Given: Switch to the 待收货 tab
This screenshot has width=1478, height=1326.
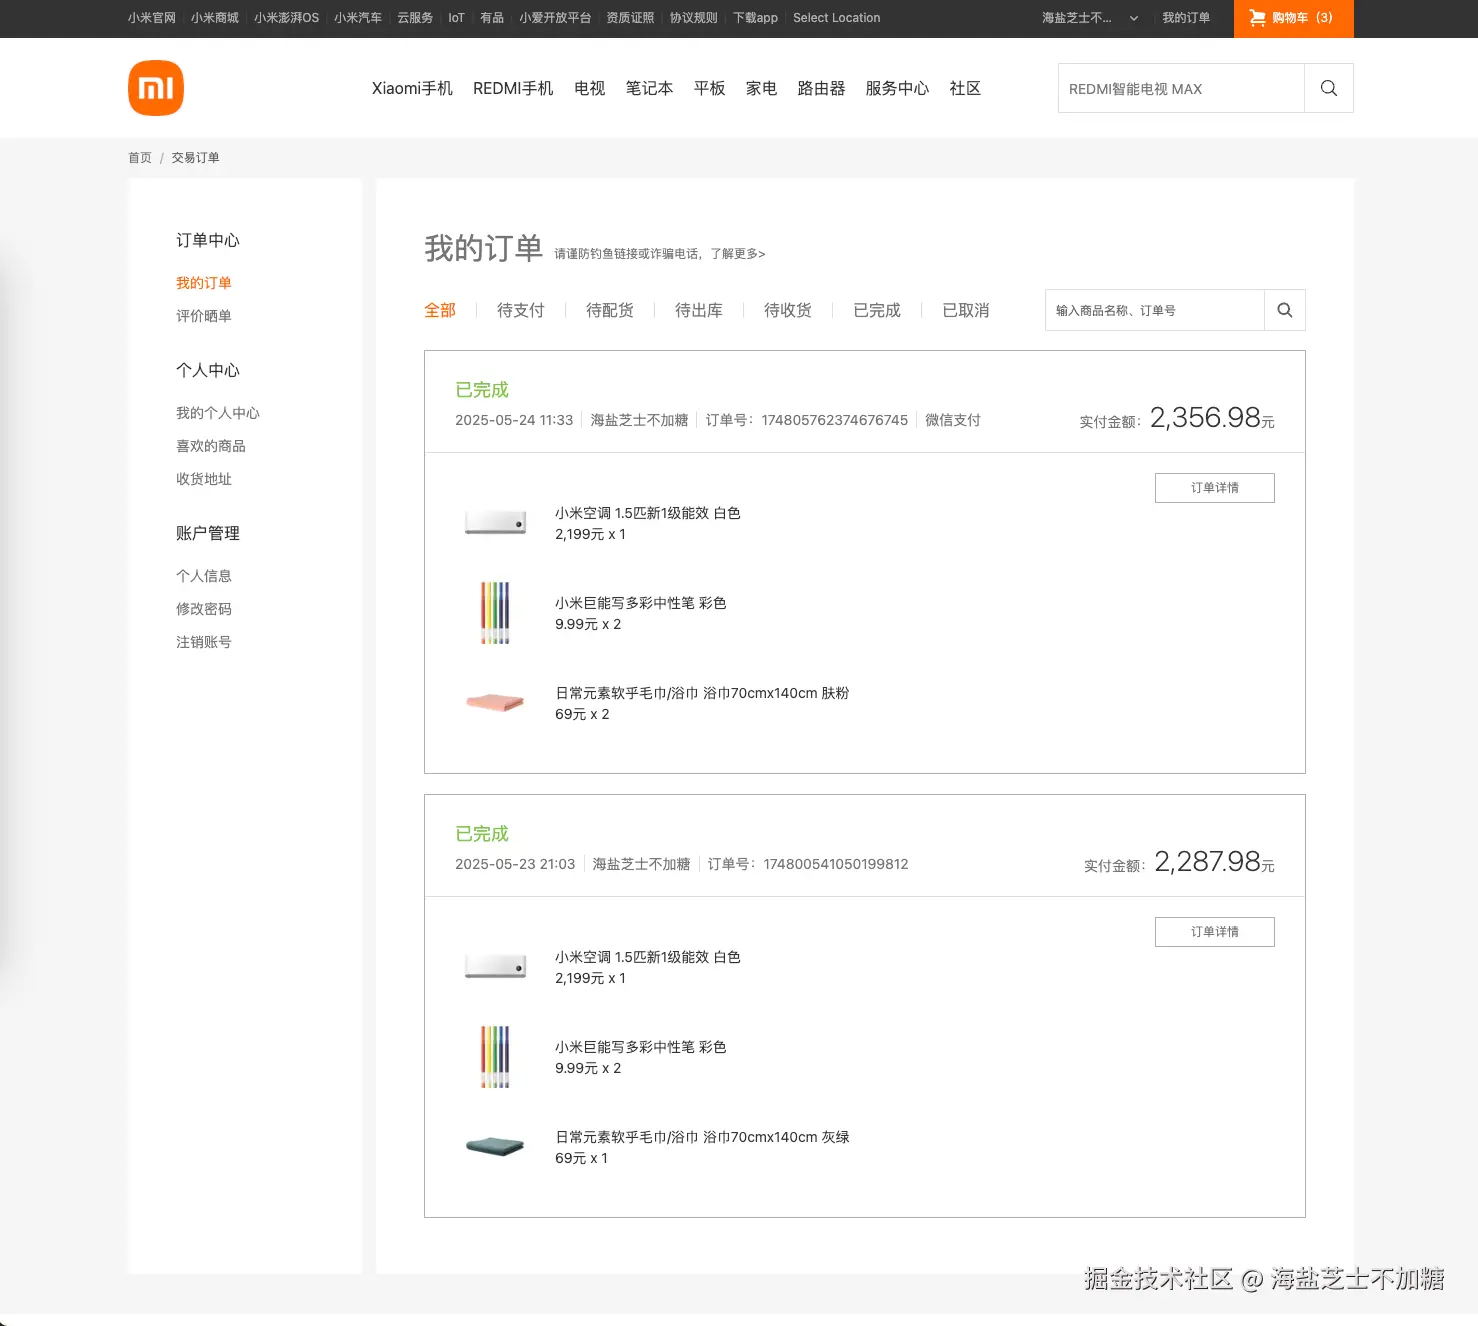Looking at the screenshot, I should coord(788,310).
